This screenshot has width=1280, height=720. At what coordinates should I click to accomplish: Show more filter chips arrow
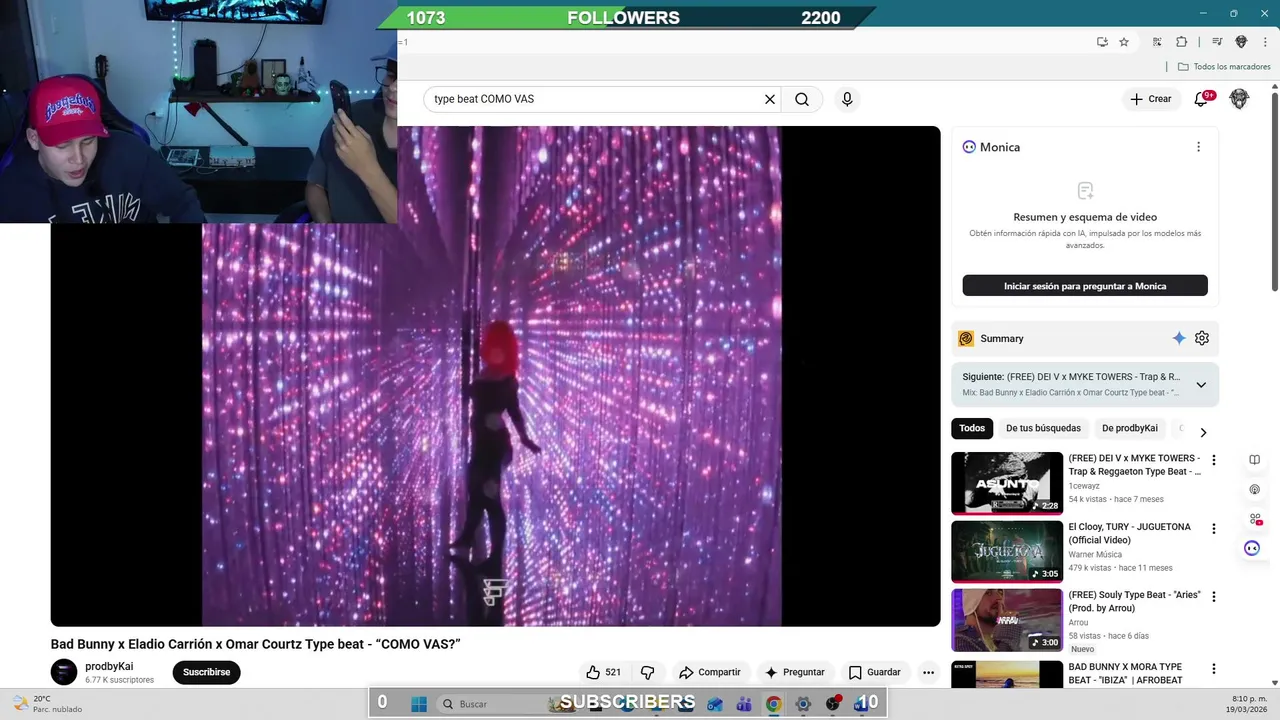(x=1203, y=432)
